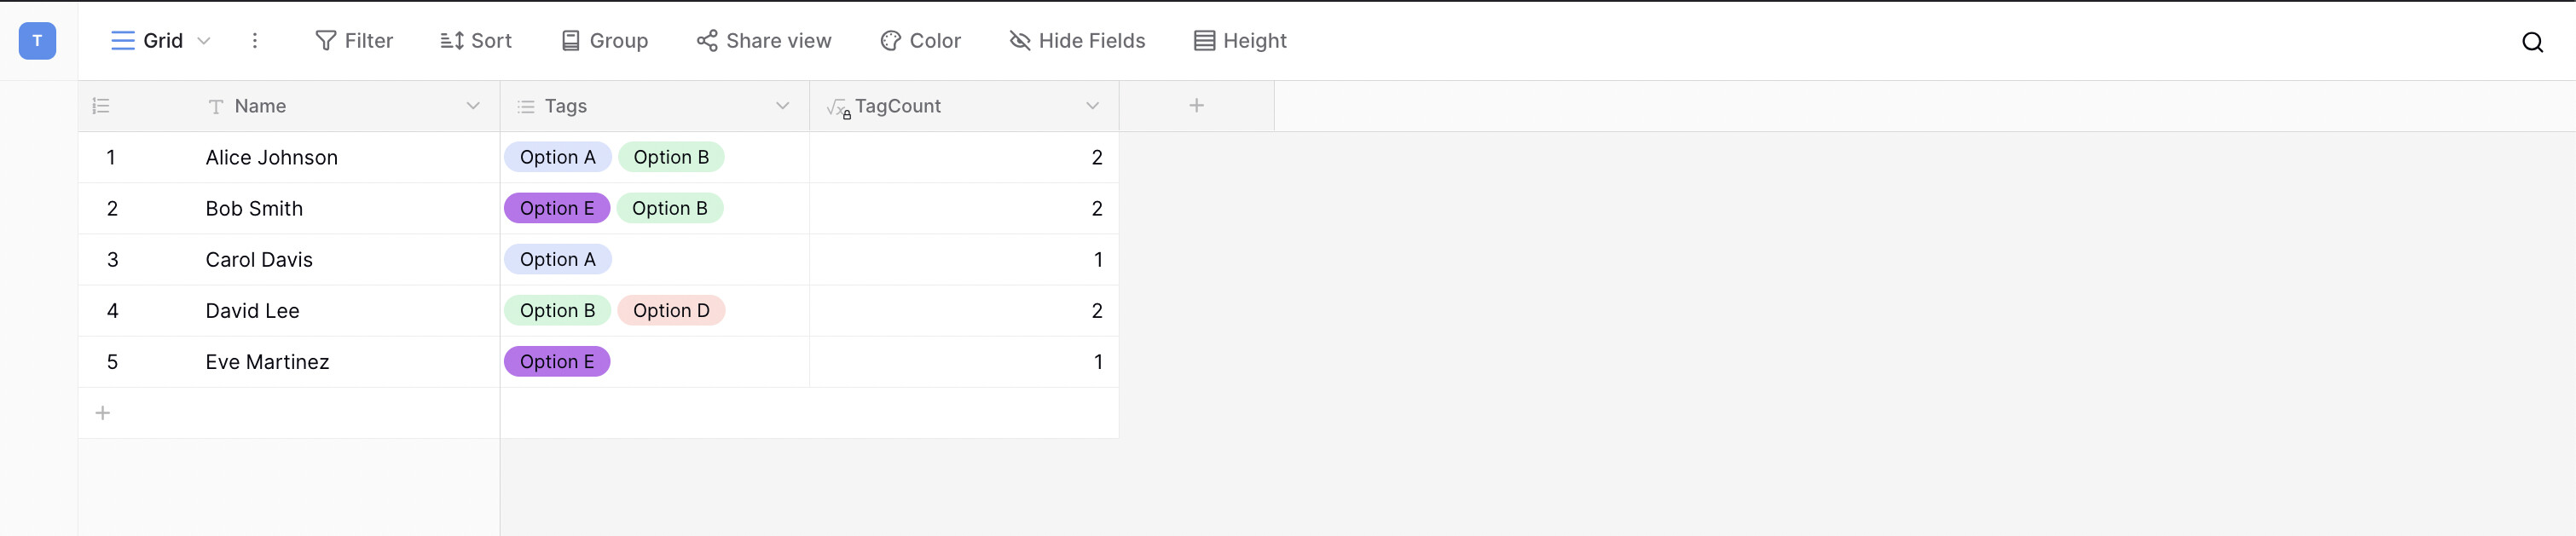2576x536 pixels.
Task: Open the Sort options
Action: (x=476, y=41)
